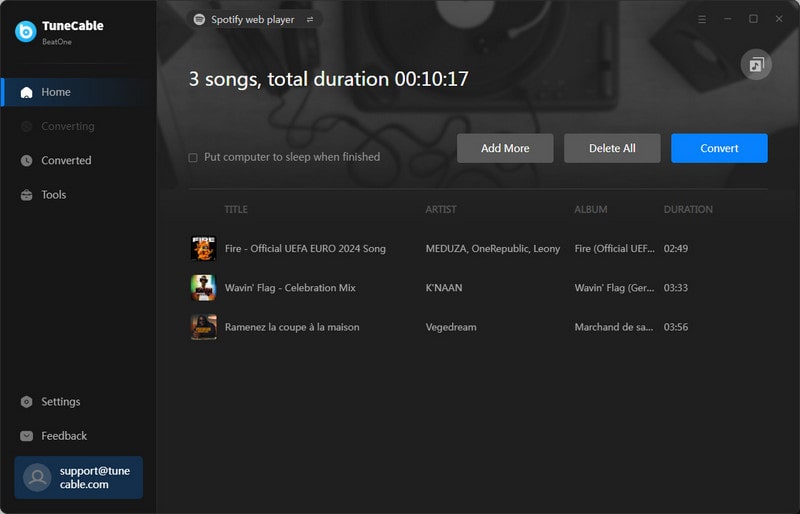The height and width of the screenshot is (514, 800).
Task: Maximize the TuneCable window
Action: click(x=753, y=19)
